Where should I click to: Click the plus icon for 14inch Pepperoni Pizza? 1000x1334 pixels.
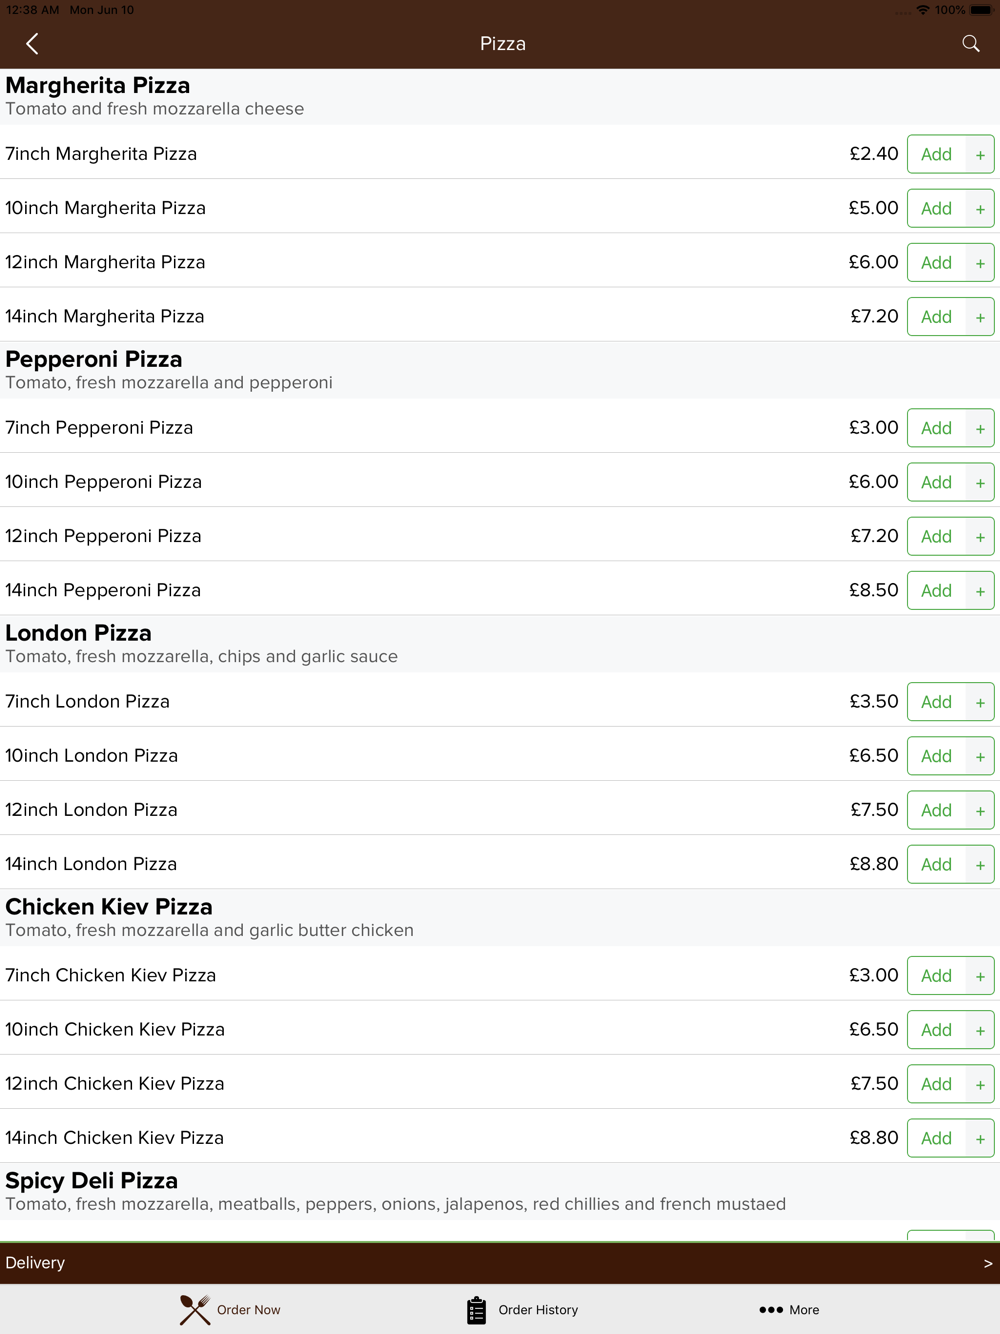tap(980, 591)
